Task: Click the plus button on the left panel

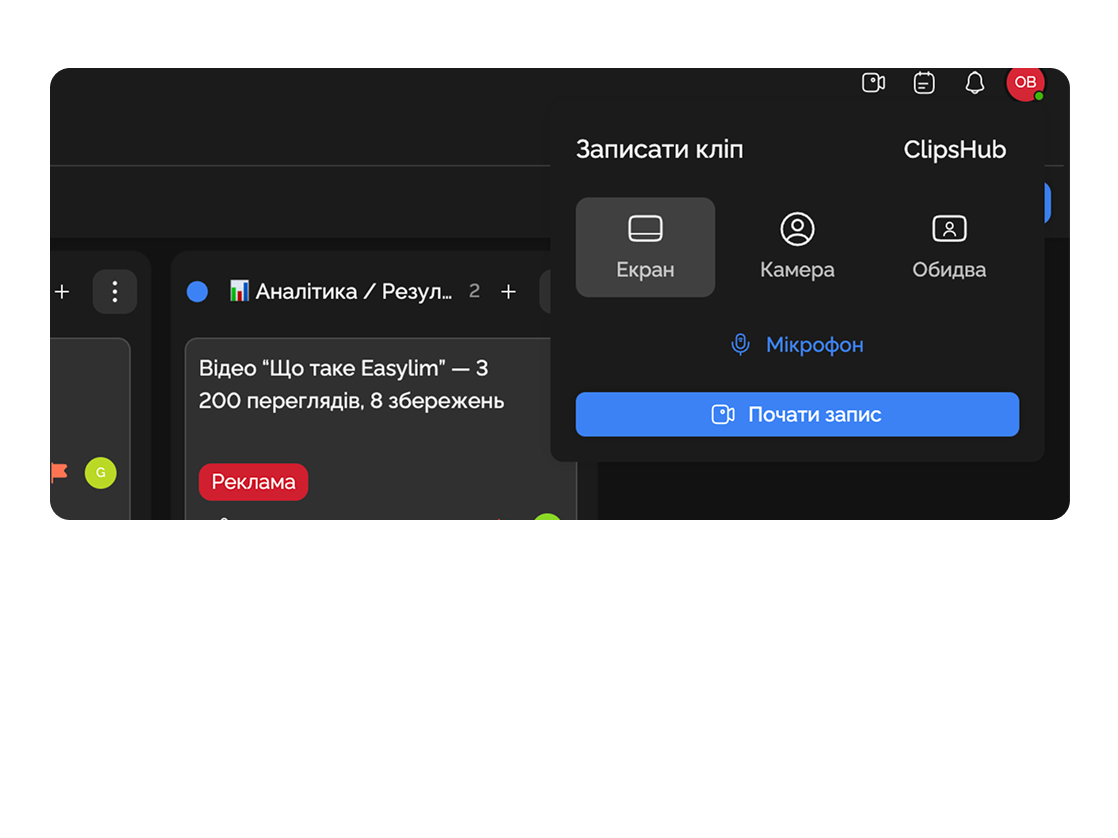Action: click(x=62, y=291)
